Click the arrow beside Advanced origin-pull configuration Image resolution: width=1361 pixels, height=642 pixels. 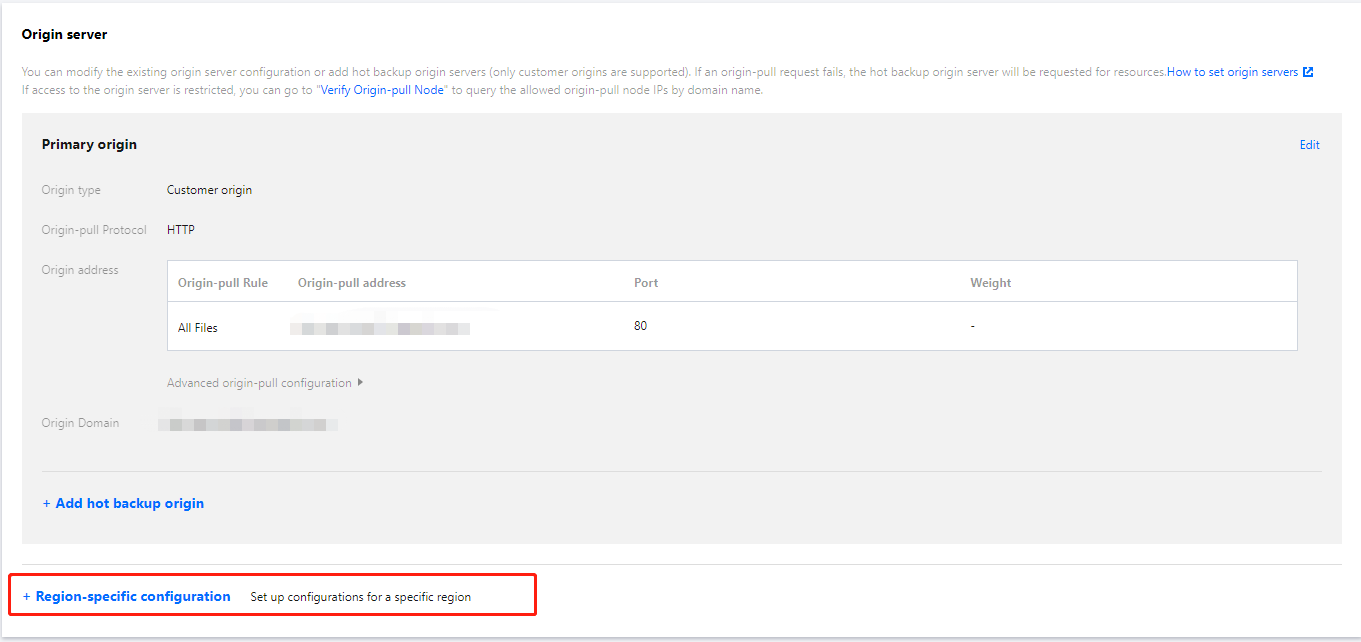point(360,383)
